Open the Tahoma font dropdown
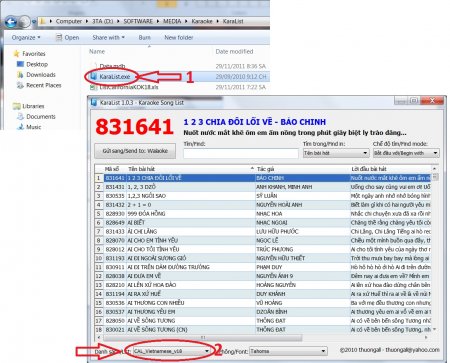The height and width of the screenshot is (363, 450). (x=288, y=351)
